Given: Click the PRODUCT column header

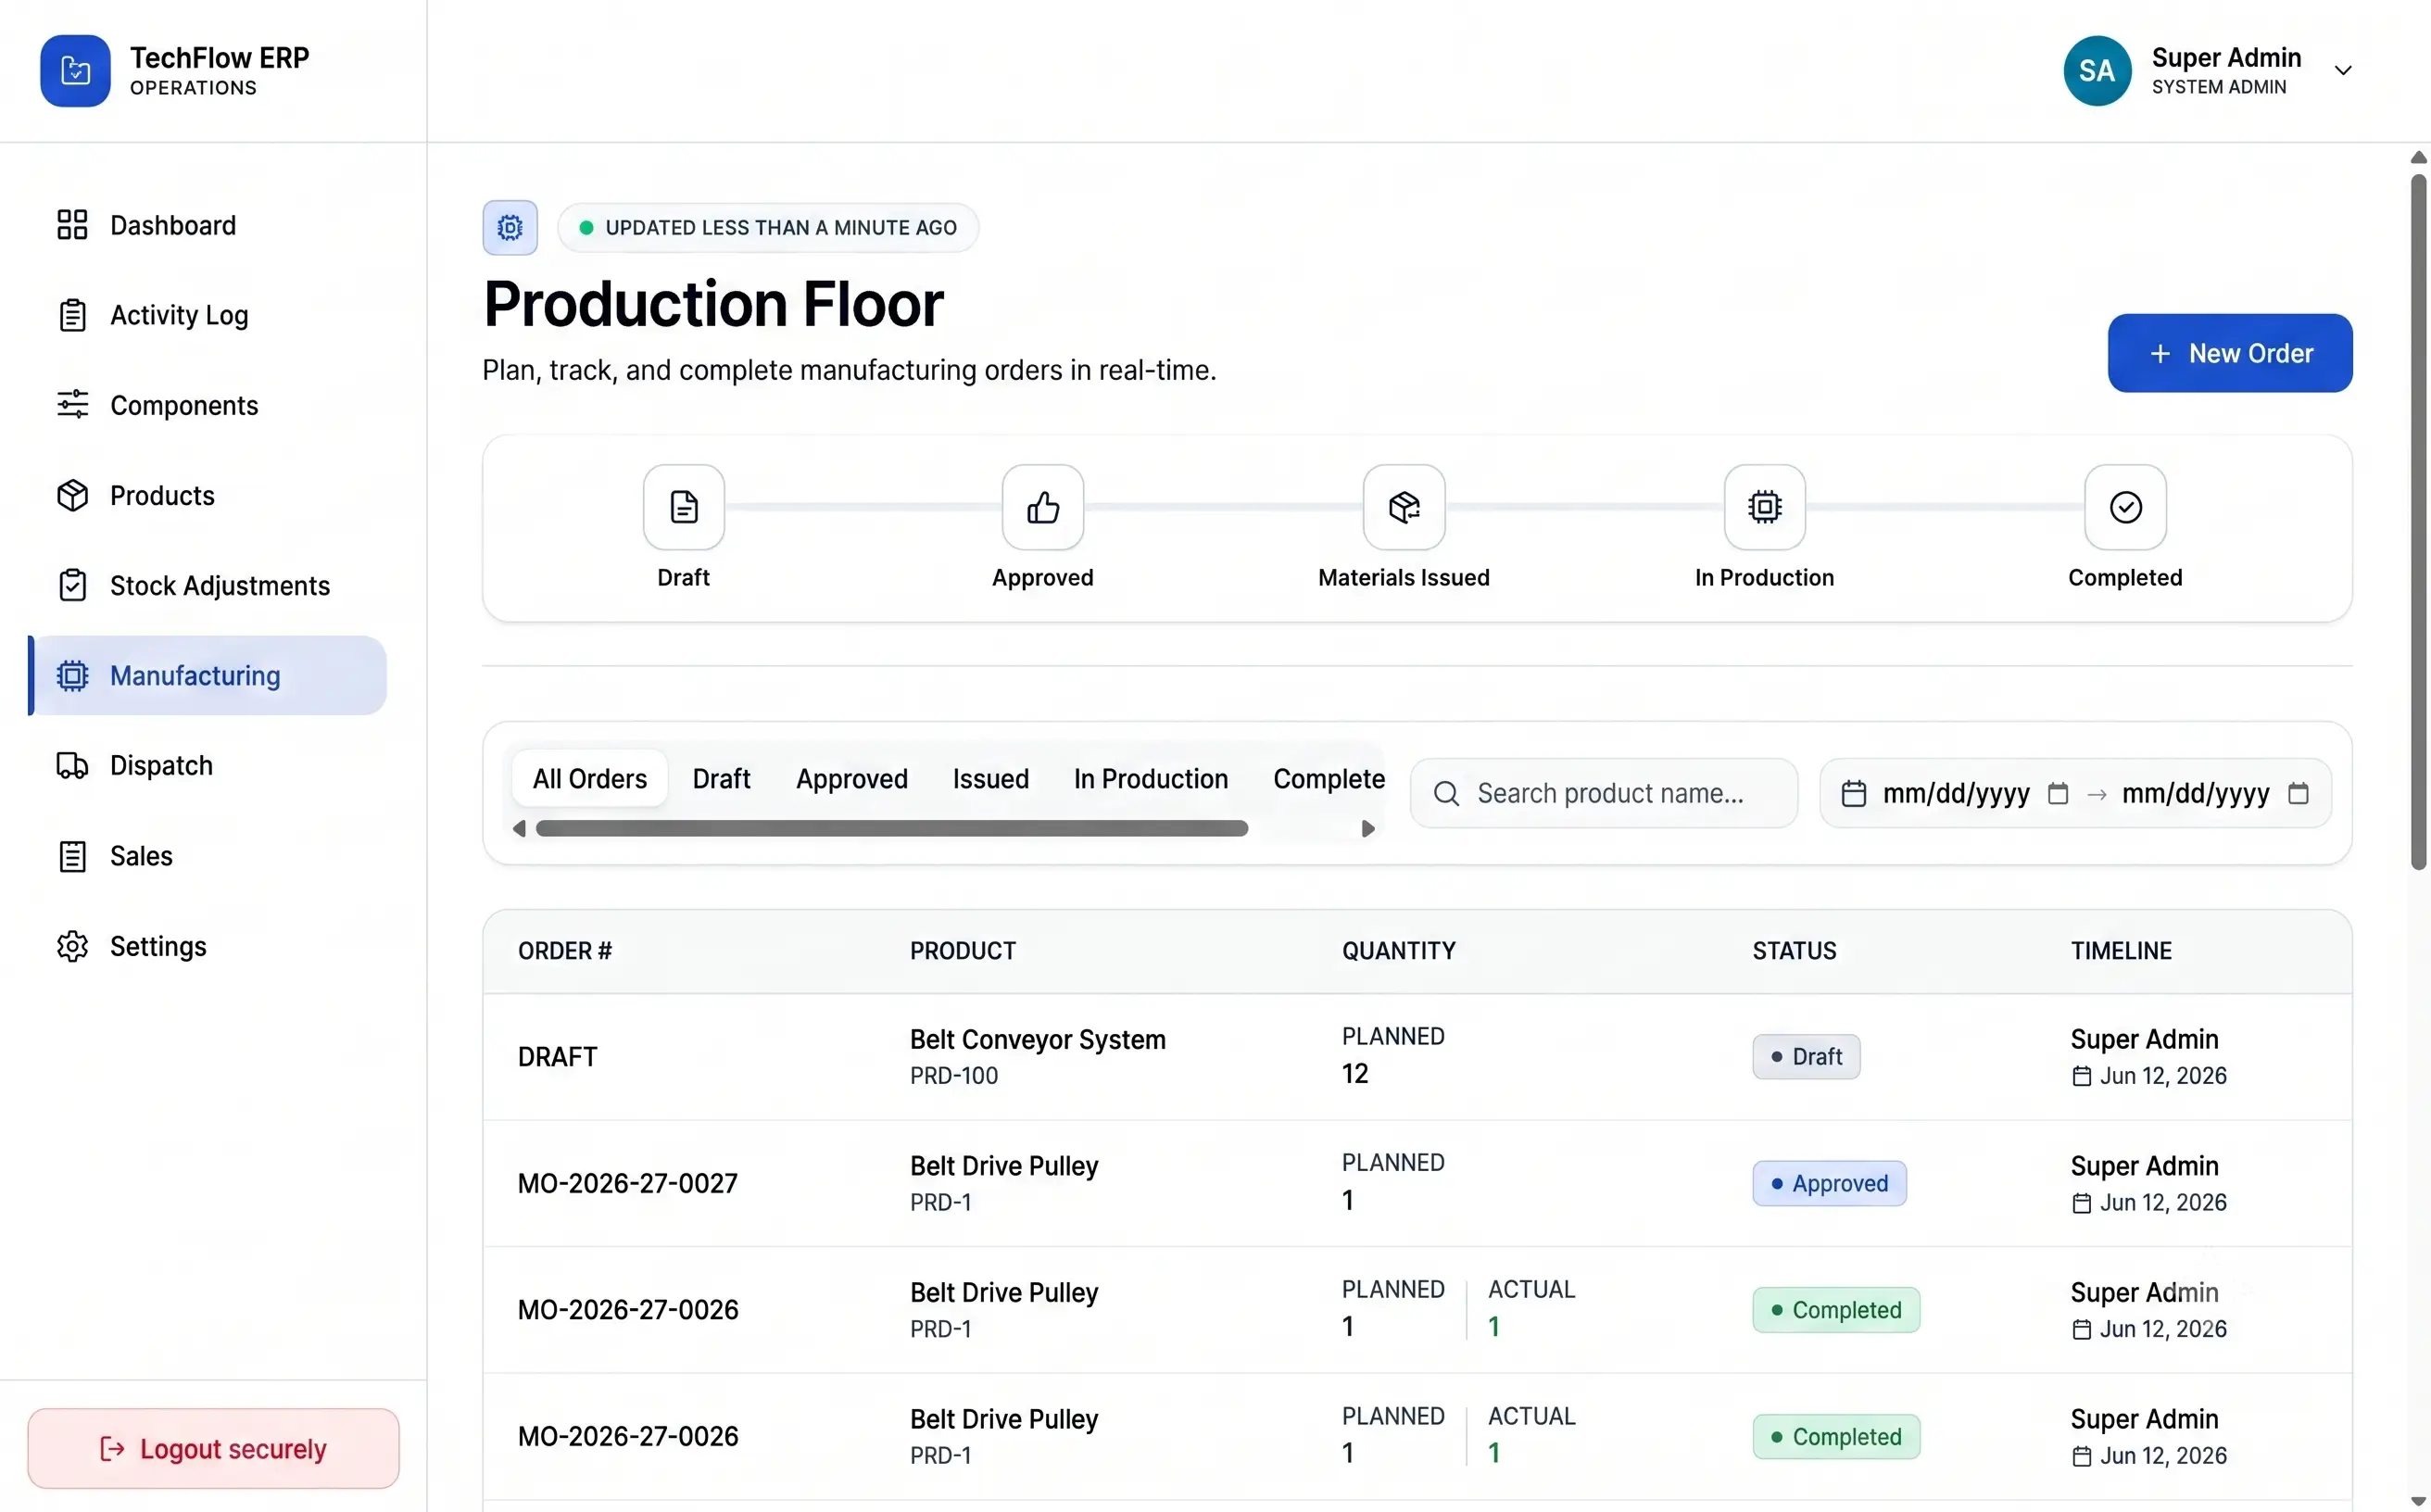Looking at the screenshot, I should [x=963, y=951].
